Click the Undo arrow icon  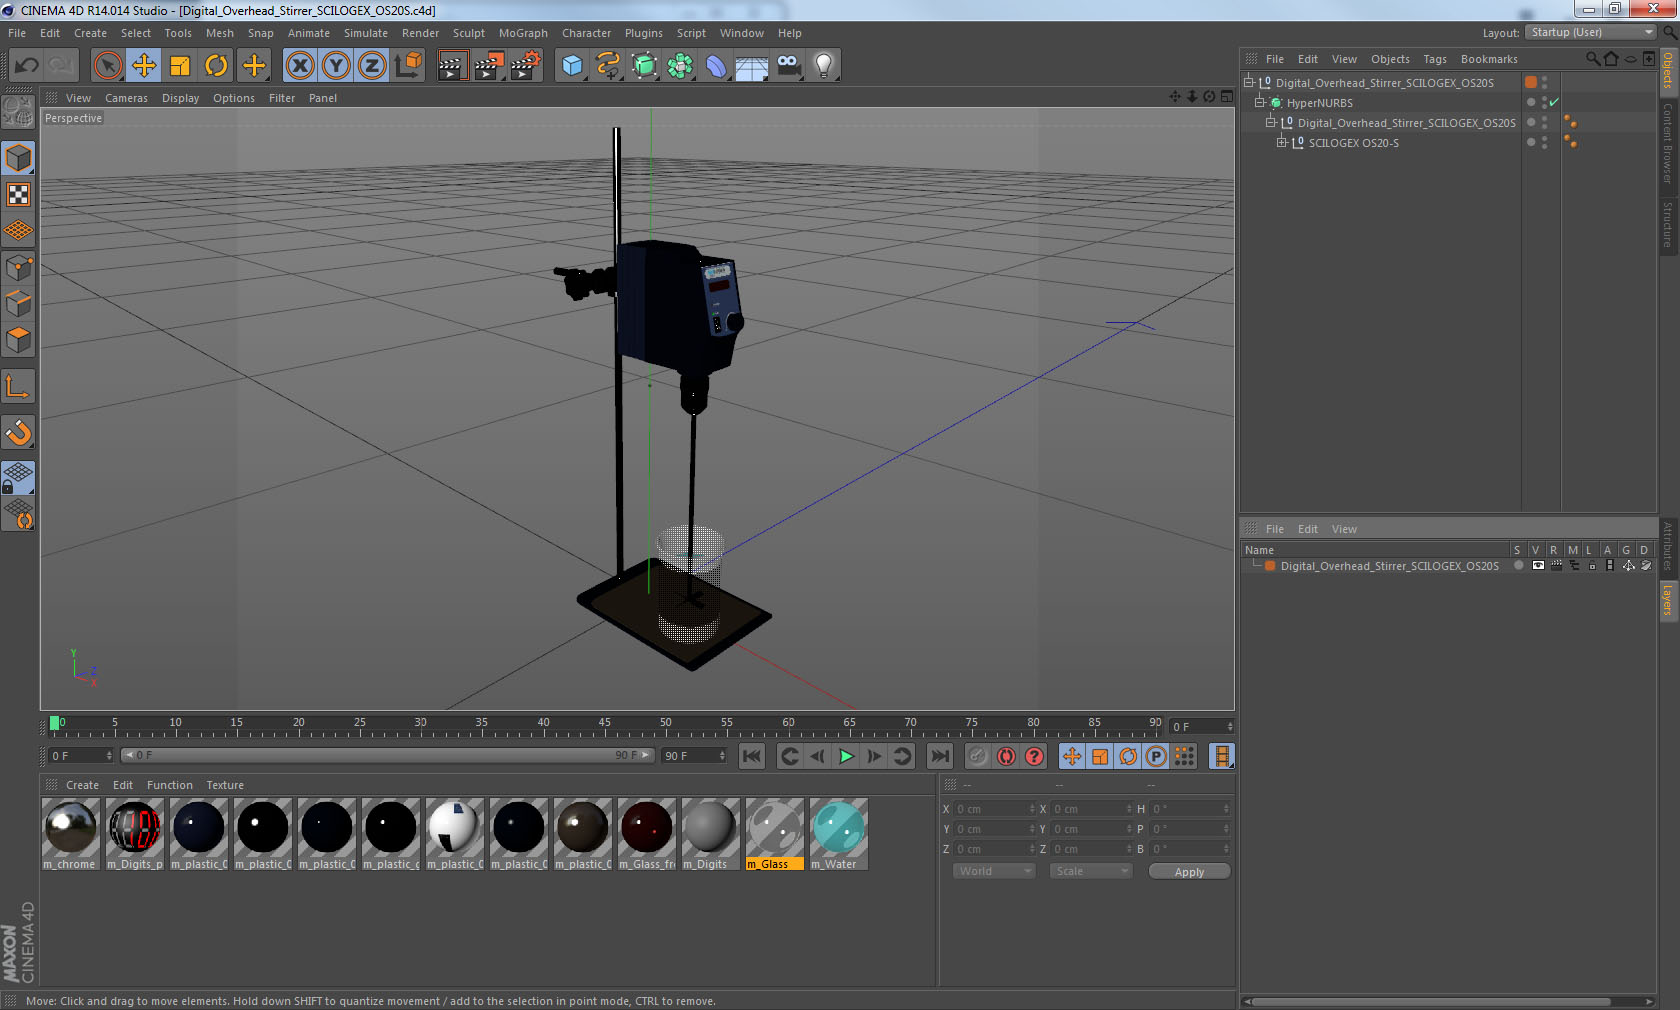click(x=27, y=66)
